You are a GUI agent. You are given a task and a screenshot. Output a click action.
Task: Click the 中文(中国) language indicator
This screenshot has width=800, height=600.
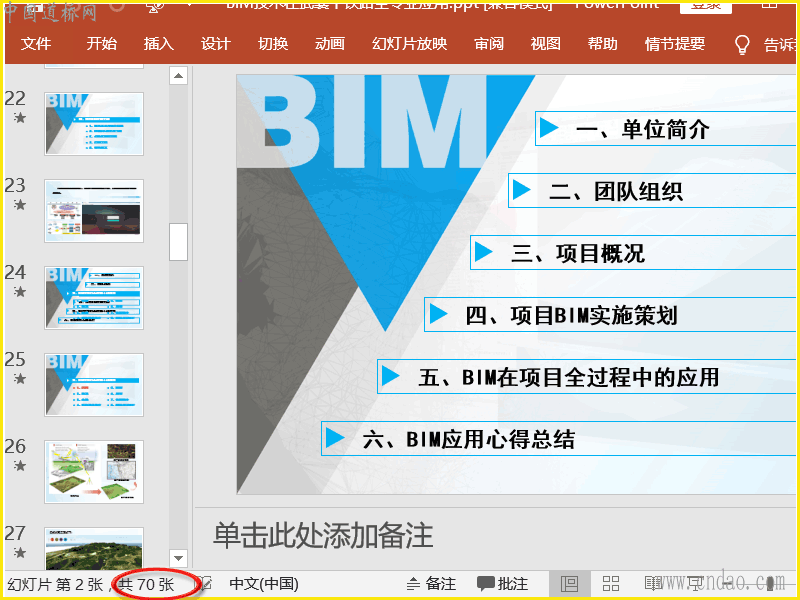pyautogui.click(x=264, y=584)
